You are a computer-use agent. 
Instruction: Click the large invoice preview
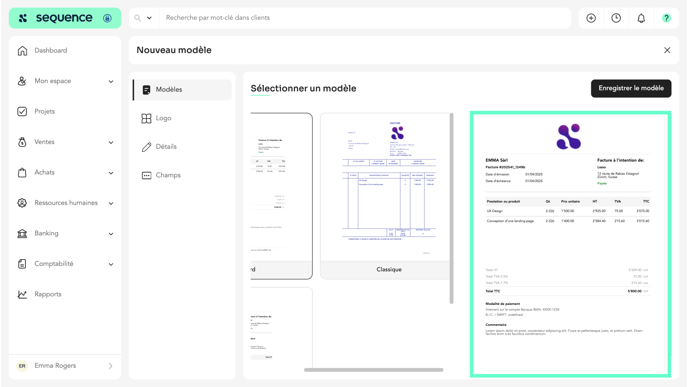coord(570,244)
